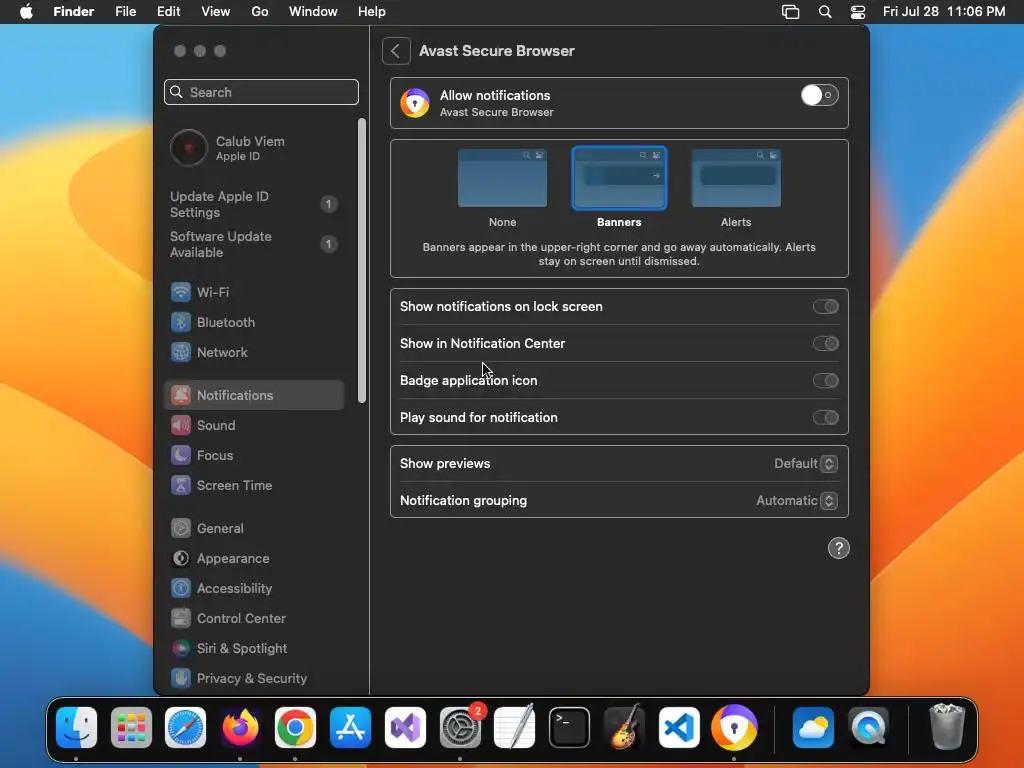Screen dimensions: 1024x768
Task: Open the View menu
Action: coord(216,12)
